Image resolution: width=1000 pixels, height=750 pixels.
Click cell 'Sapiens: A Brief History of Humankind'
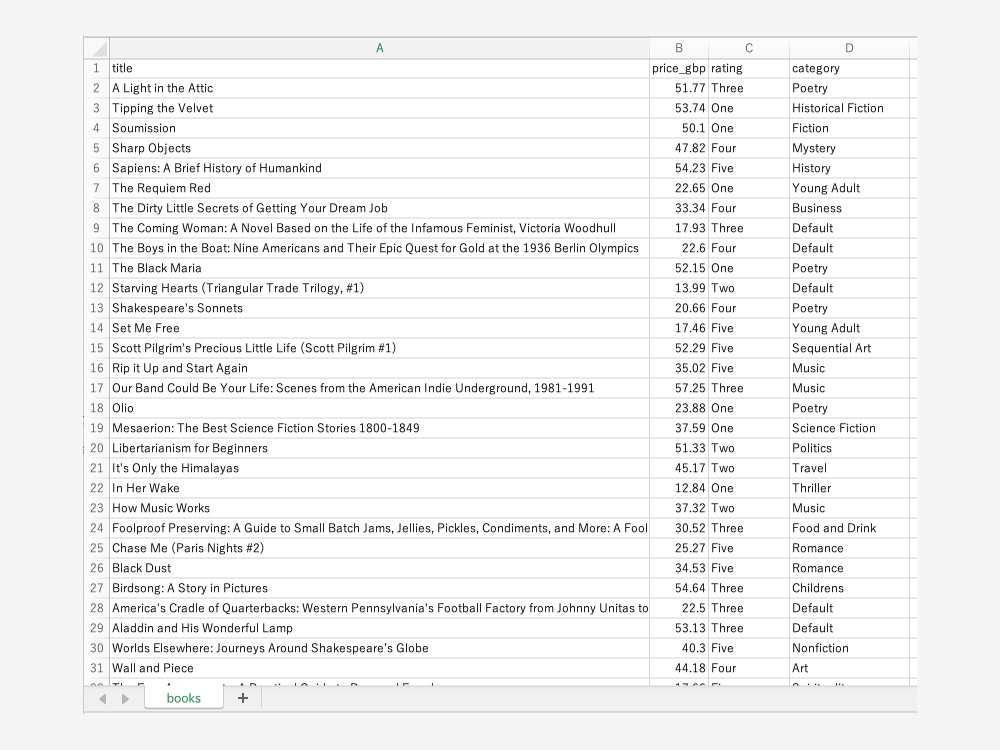(379, 168)
